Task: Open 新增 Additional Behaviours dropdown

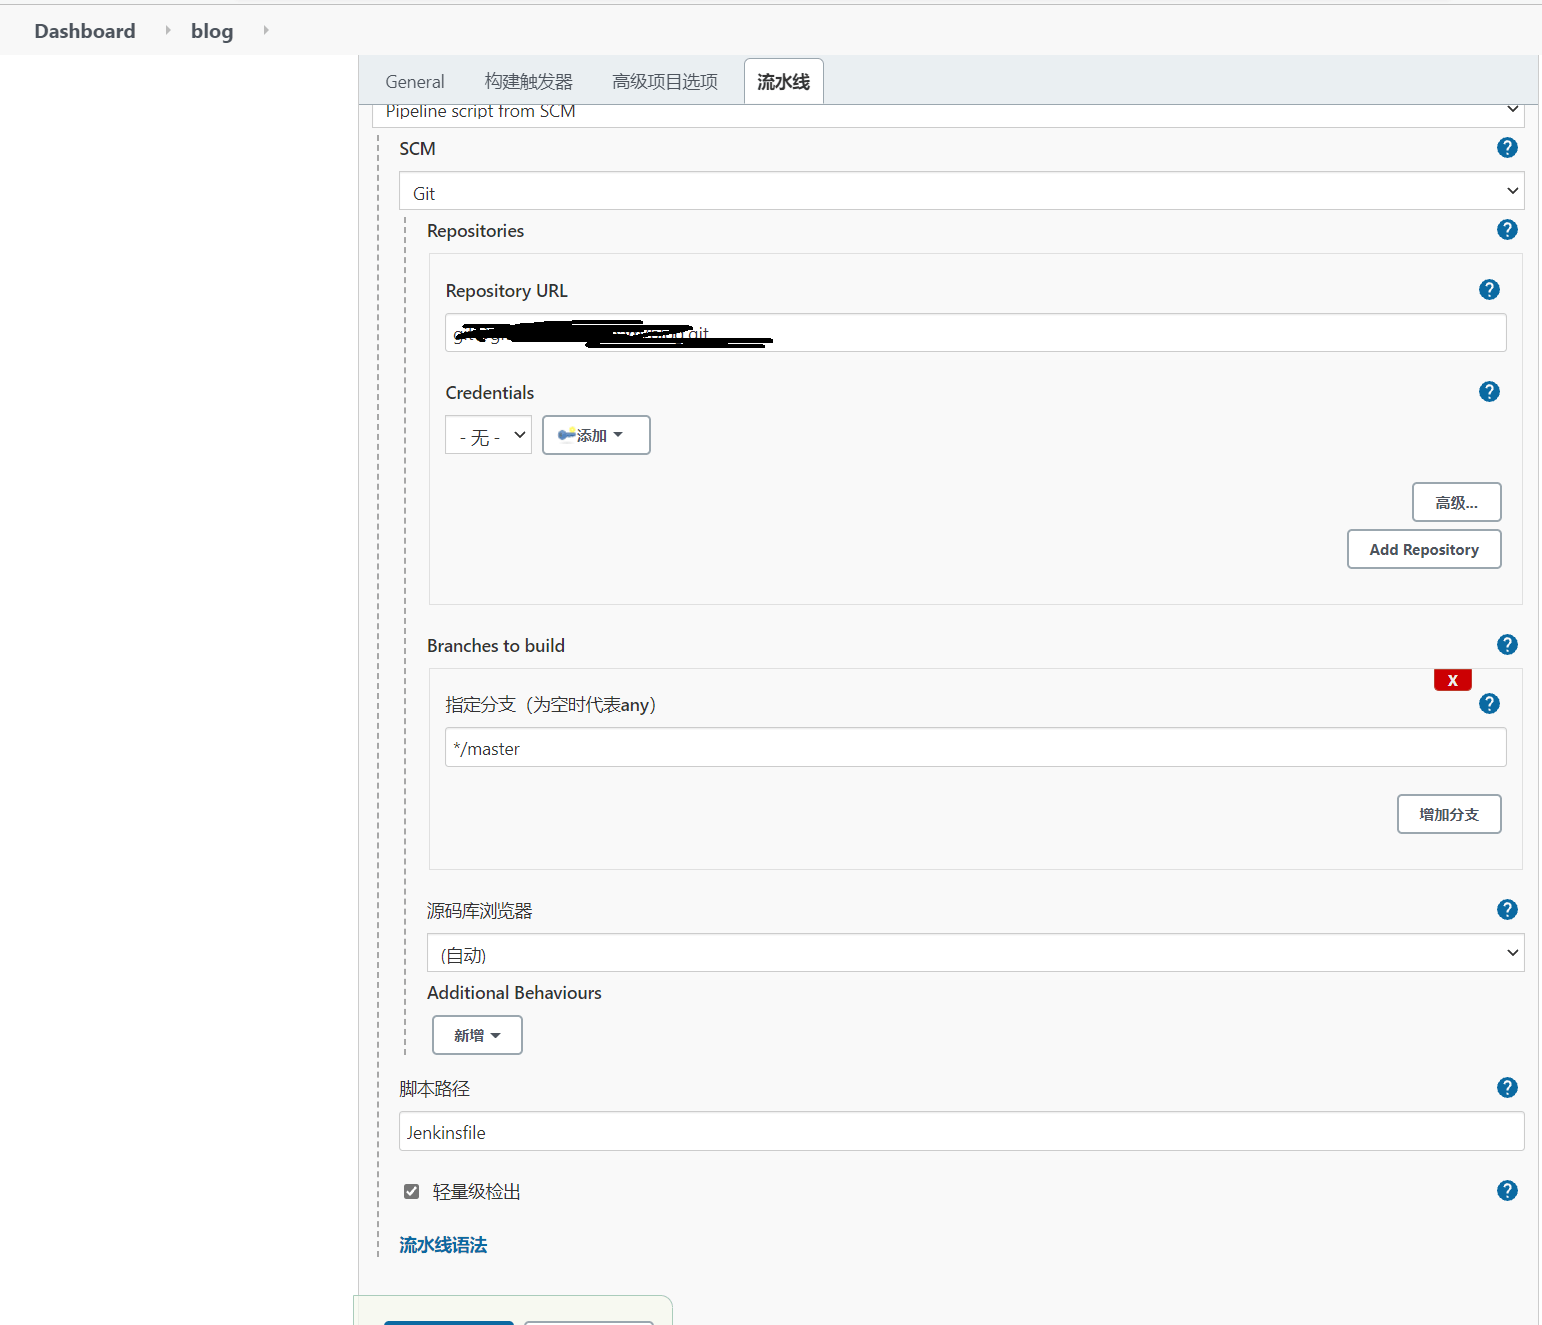Action: coord(477,1035)
